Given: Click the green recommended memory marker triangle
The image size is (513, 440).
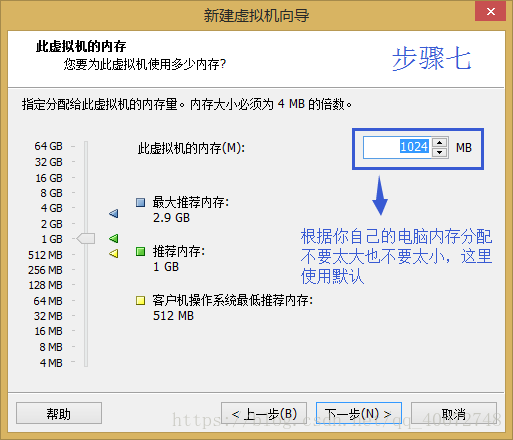Looking at the screenshot, I should pyautogui.click(x=114, y=238).
